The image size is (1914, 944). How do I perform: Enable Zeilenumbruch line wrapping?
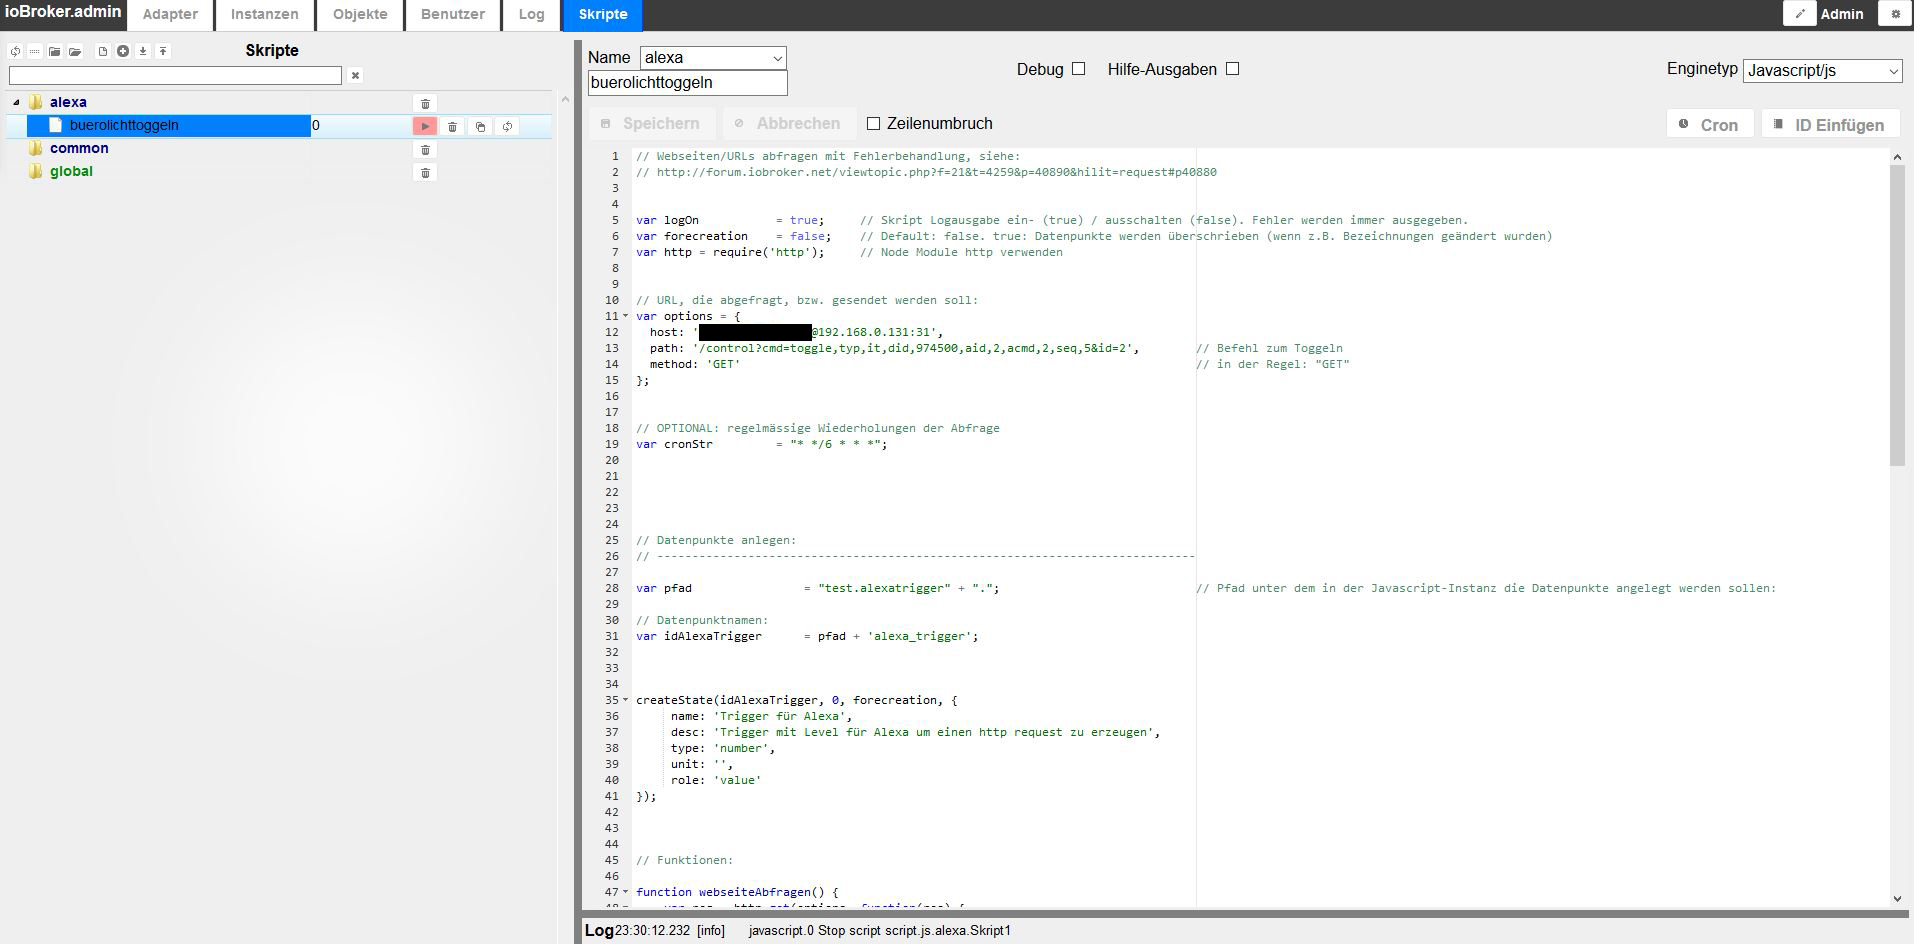coord(873,124)
